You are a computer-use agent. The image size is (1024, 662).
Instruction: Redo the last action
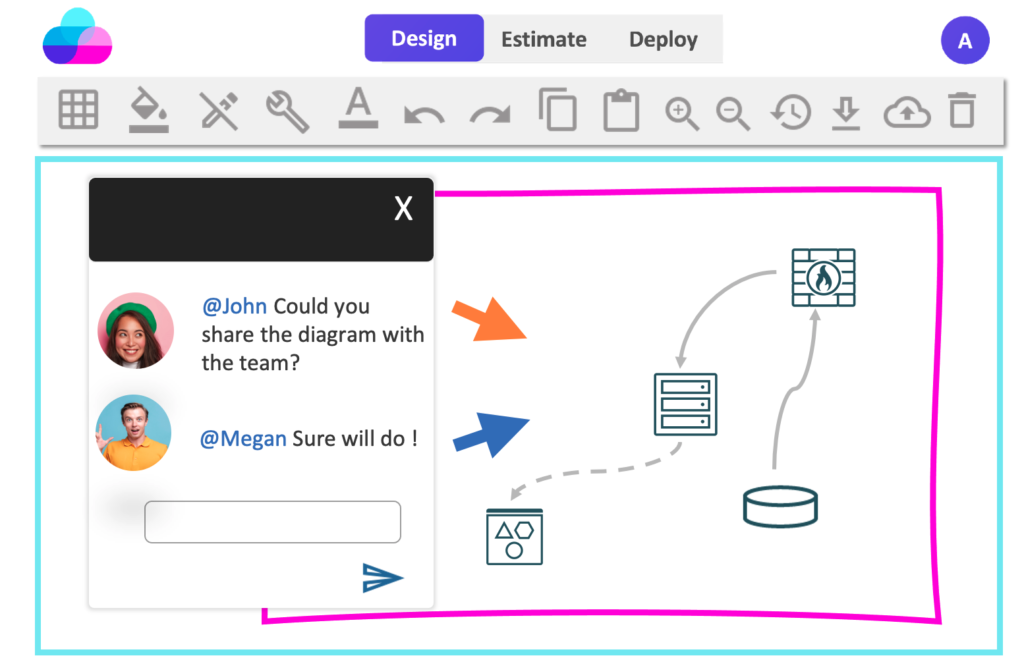(490, 114)
